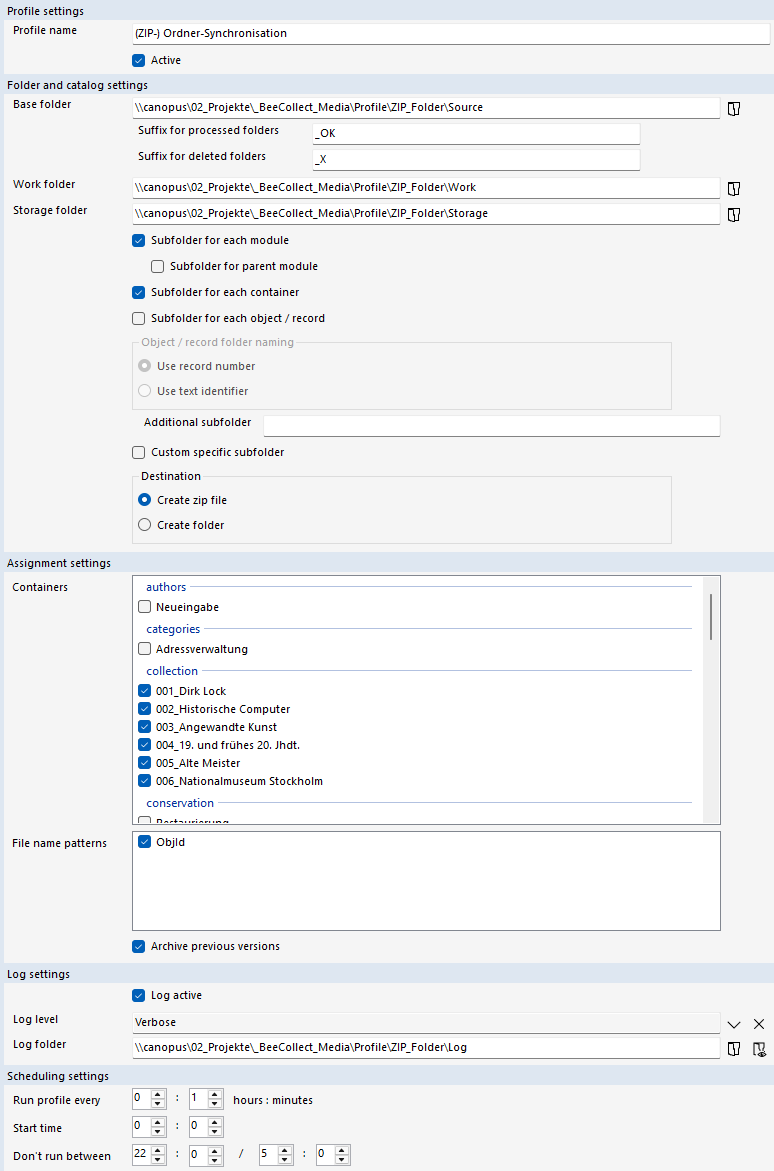Clear the Log level selection
774x1171 pixels.
click(759, 1024)
